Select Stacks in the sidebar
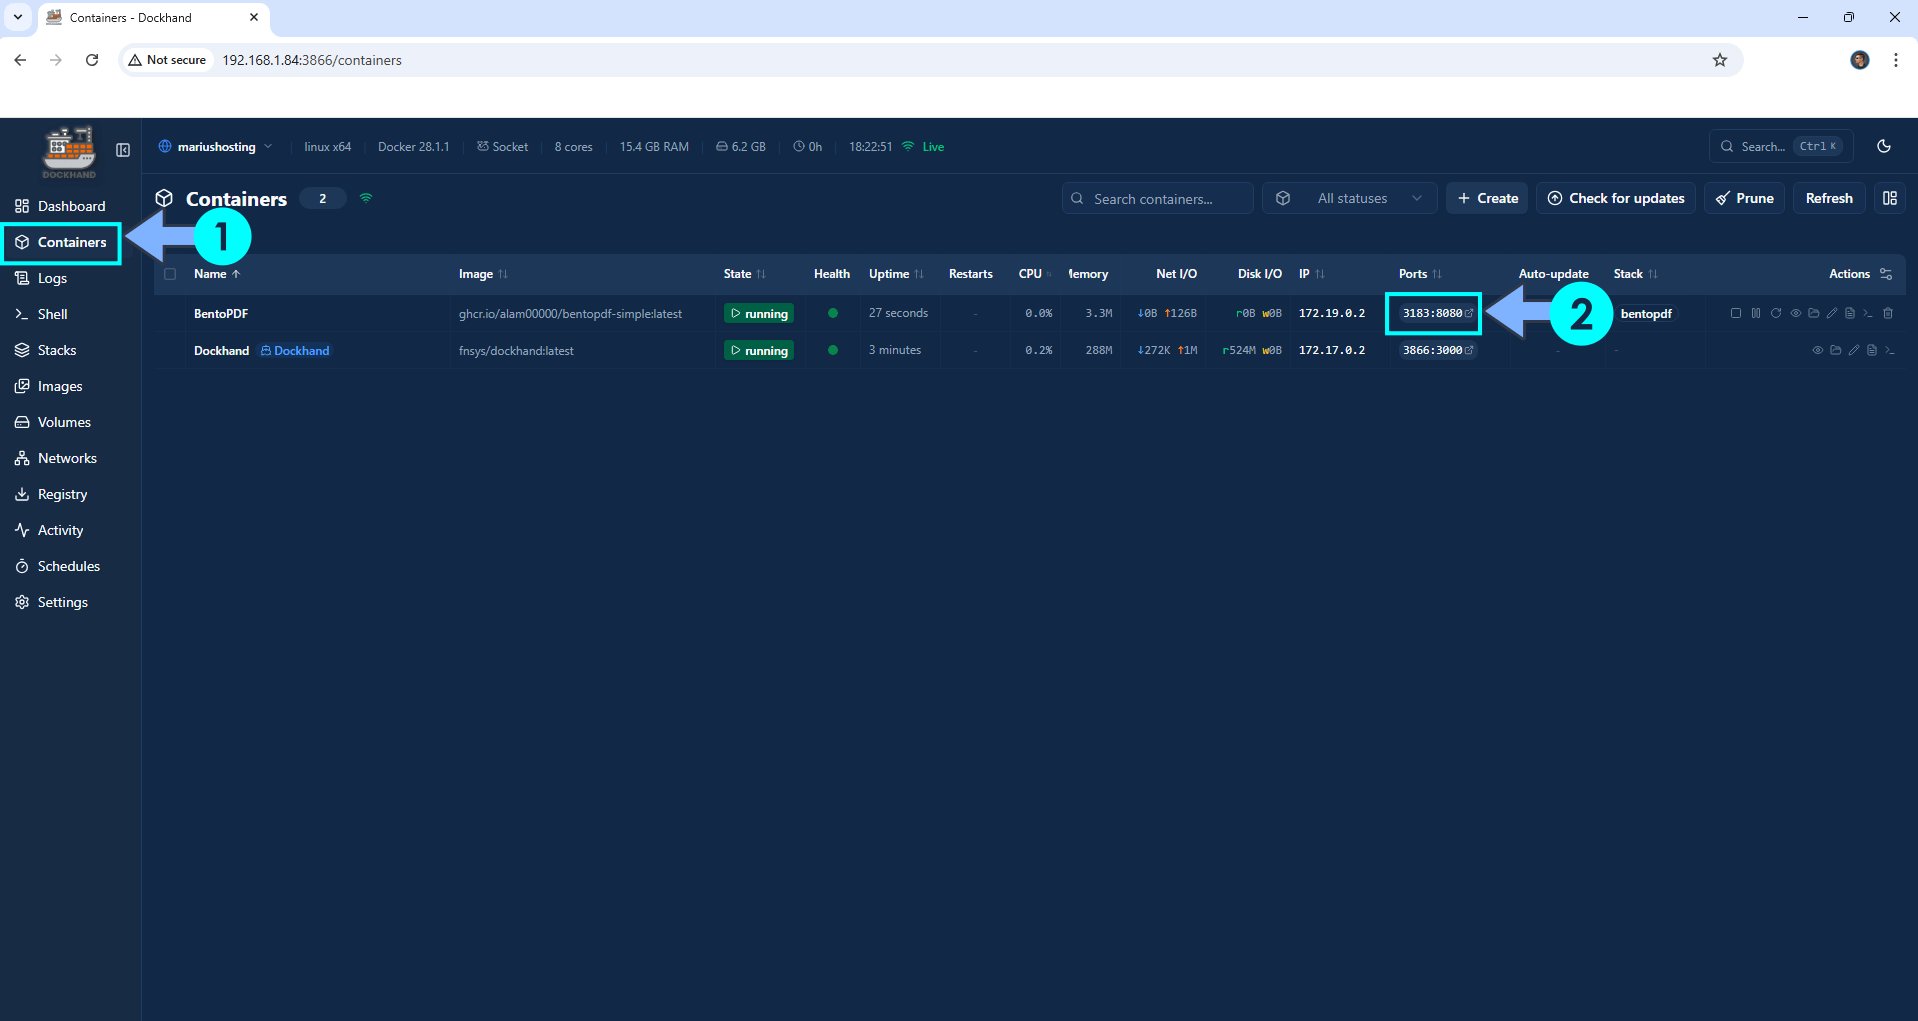Viewport: 1918px width, 1021px height. click(56, 349)
